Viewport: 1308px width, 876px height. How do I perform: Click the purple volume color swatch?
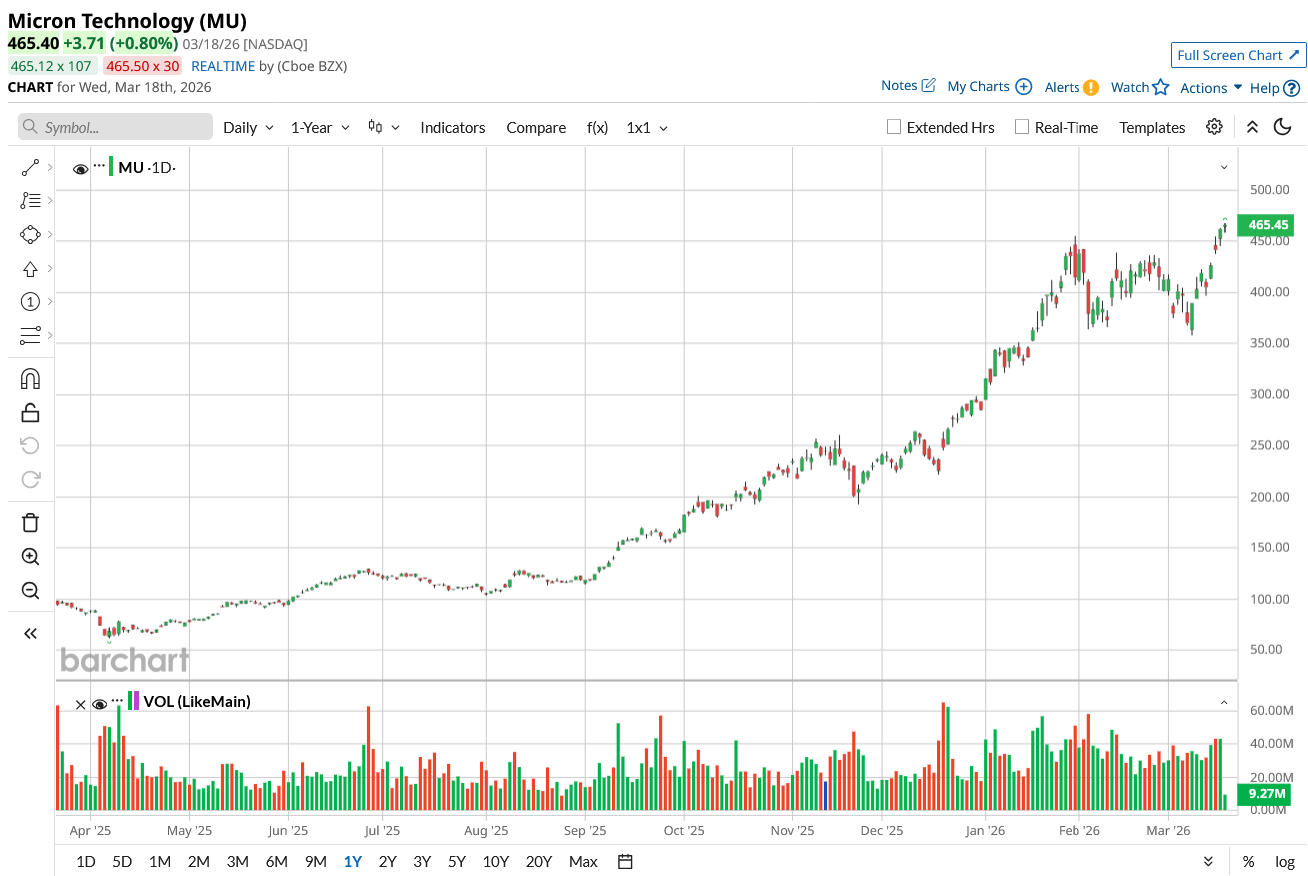tap(137, 701)
